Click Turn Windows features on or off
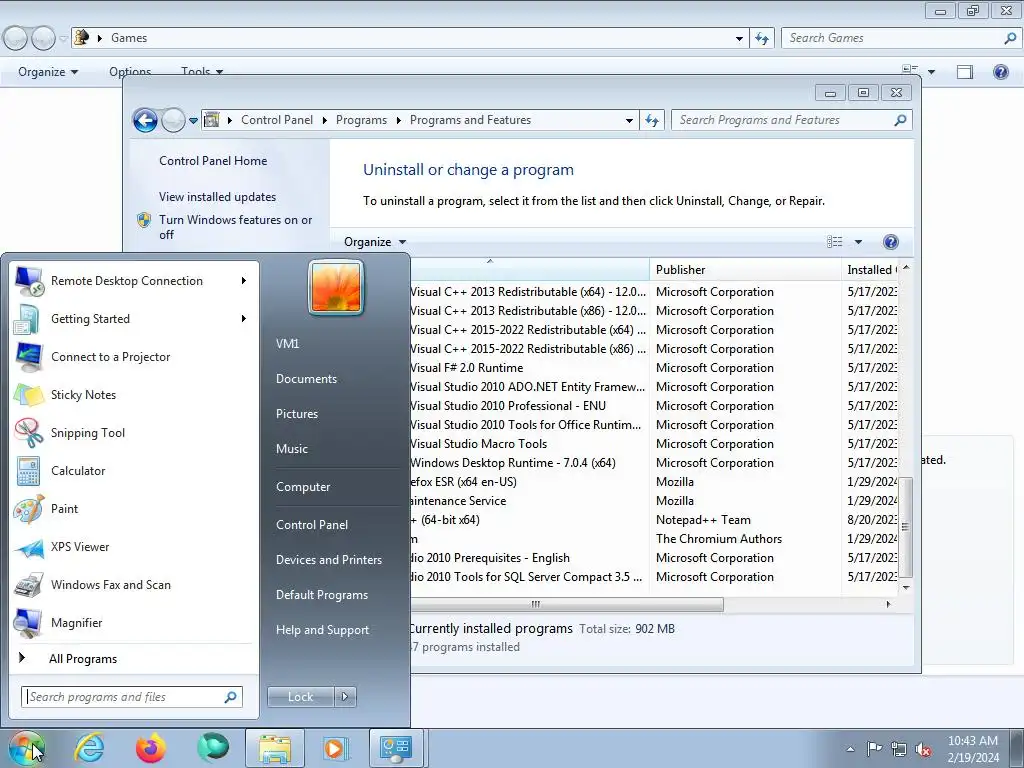1024x768 pixels. (x=235, y=227)
